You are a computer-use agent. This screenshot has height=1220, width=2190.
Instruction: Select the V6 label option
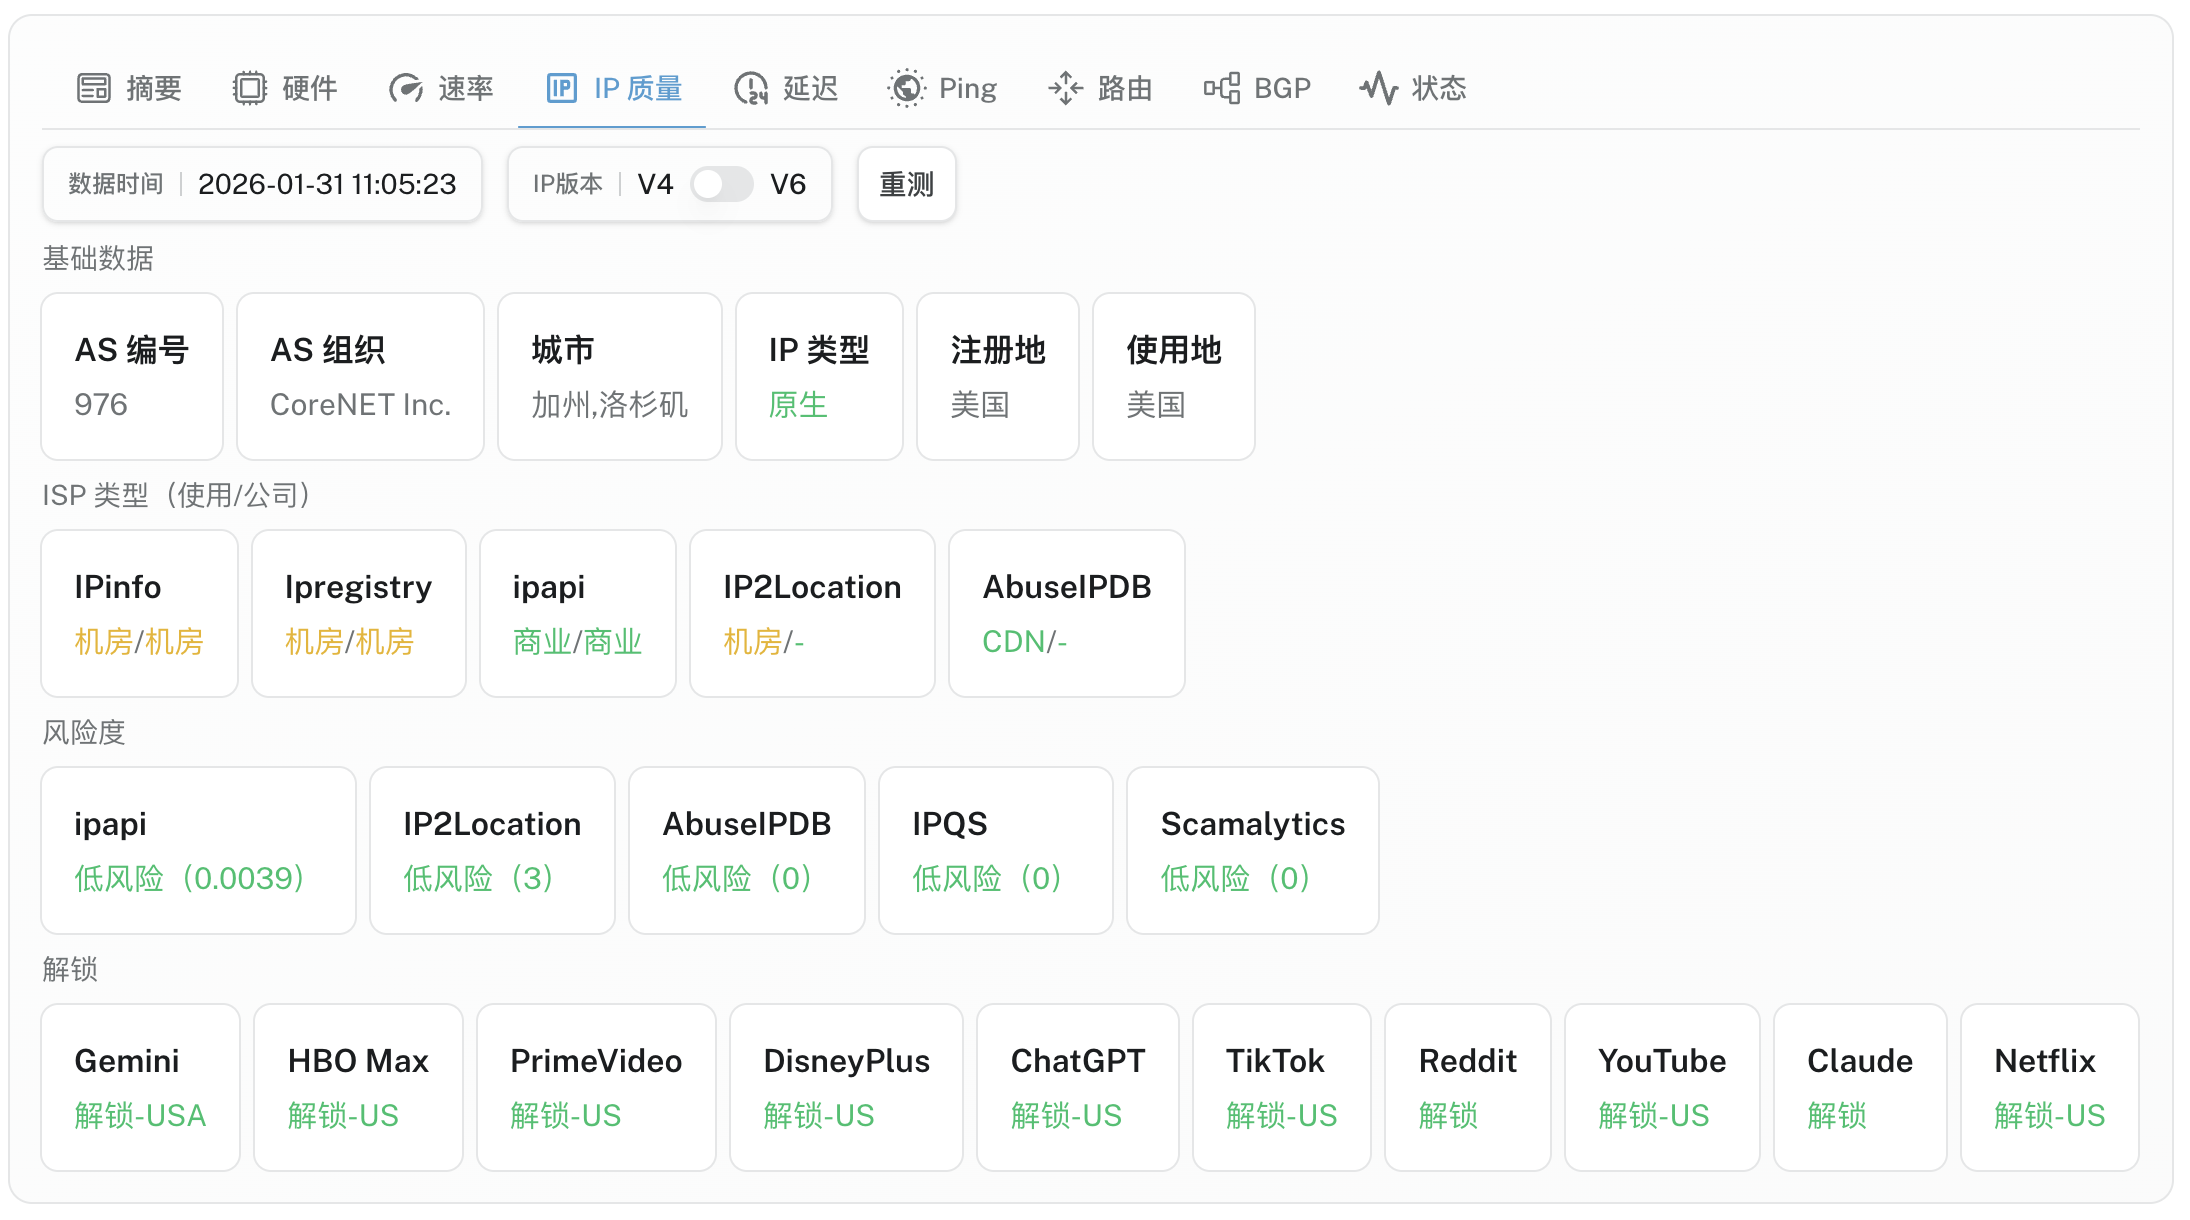[x=788, y=184]
